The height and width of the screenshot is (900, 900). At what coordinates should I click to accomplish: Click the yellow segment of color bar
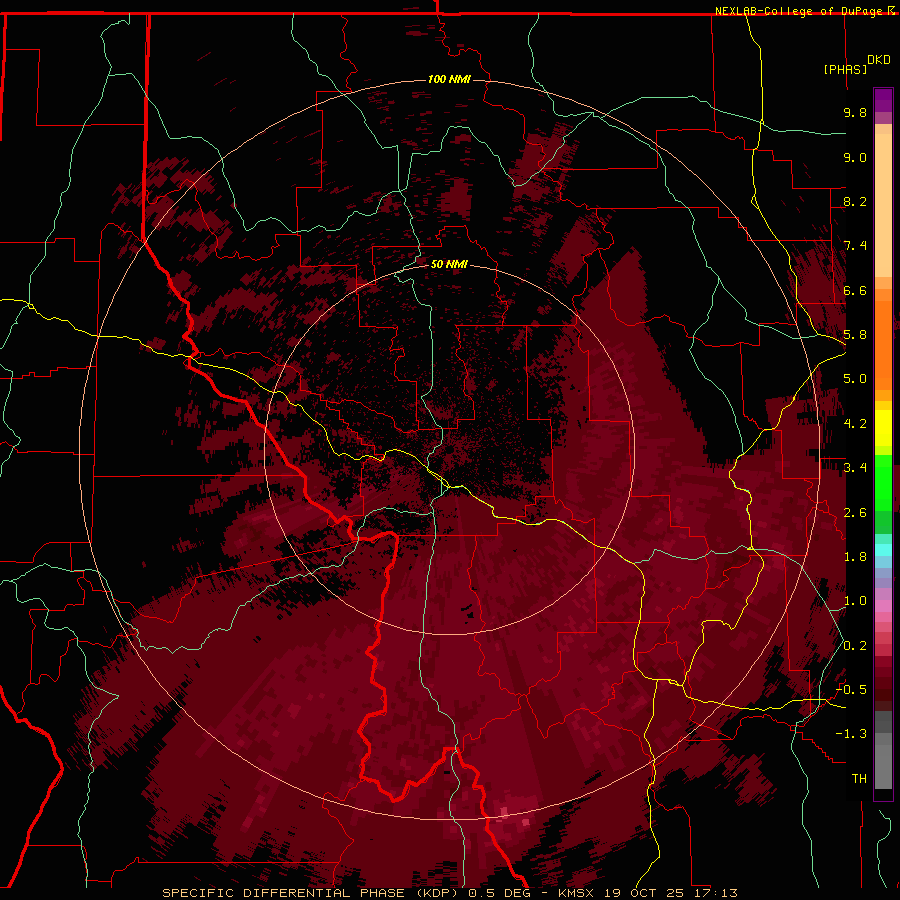[x=883, y=428]
